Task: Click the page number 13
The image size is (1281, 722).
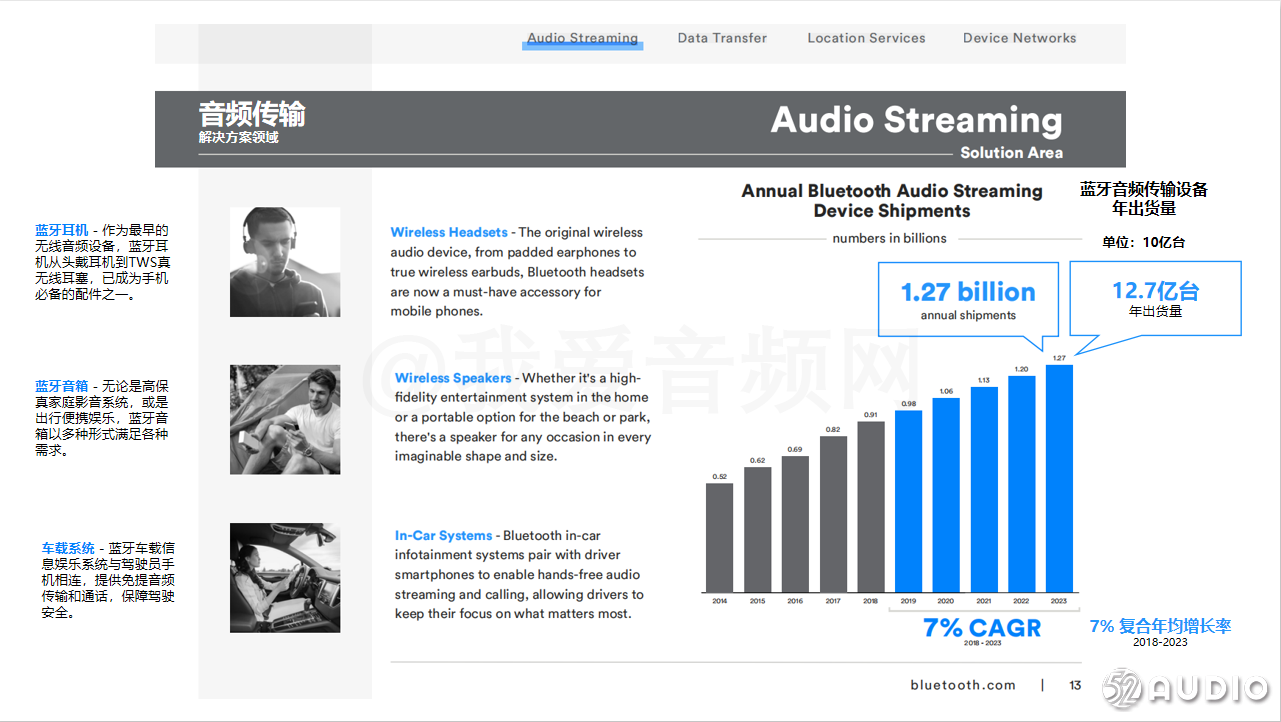Action: point(1075,685)
